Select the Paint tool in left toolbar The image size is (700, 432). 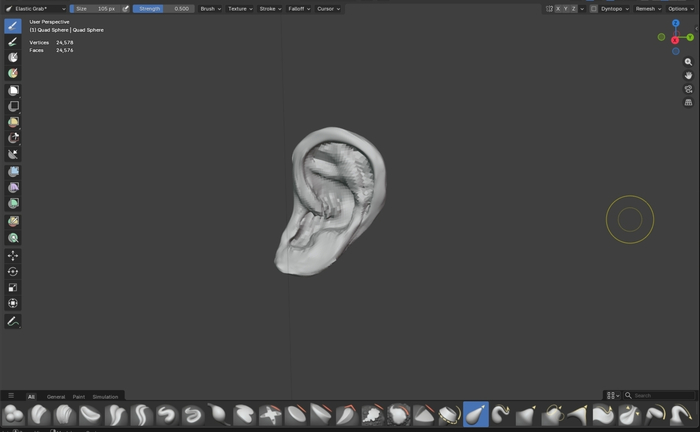[x=13, y=42]
